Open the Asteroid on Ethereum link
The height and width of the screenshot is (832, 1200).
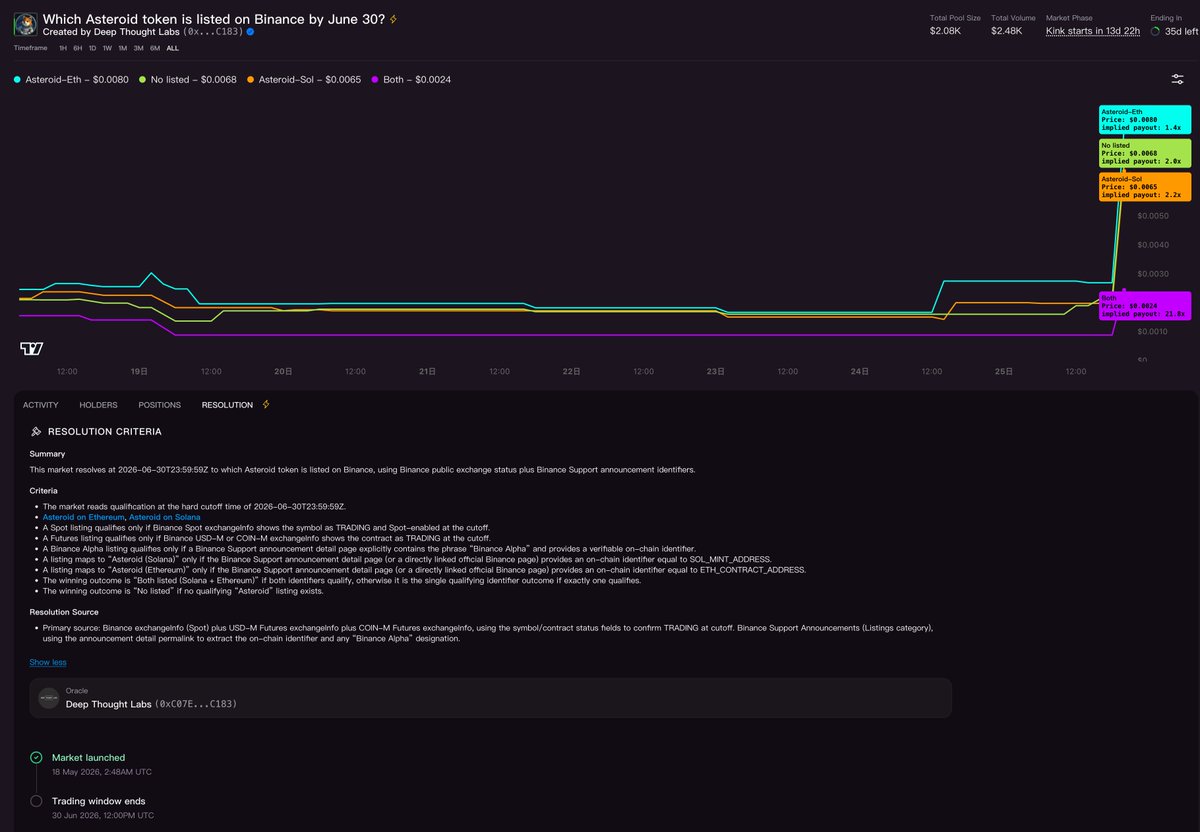(x=84, y=517)
